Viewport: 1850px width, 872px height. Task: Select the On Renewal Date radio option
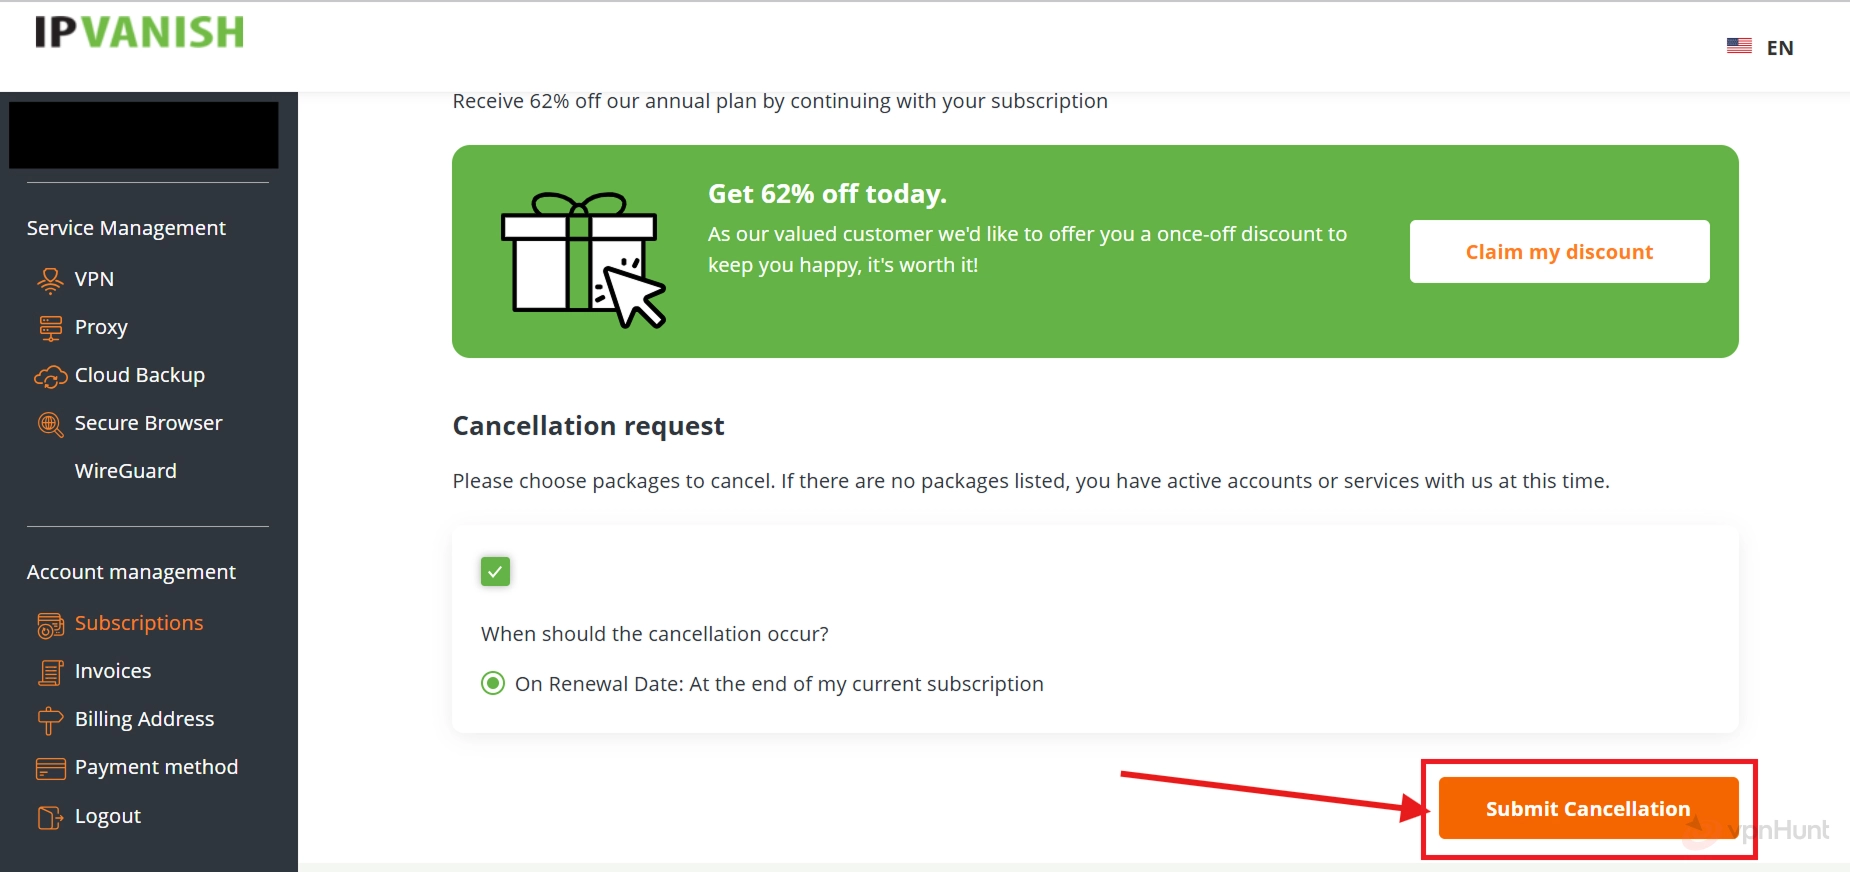click(493, 684)
